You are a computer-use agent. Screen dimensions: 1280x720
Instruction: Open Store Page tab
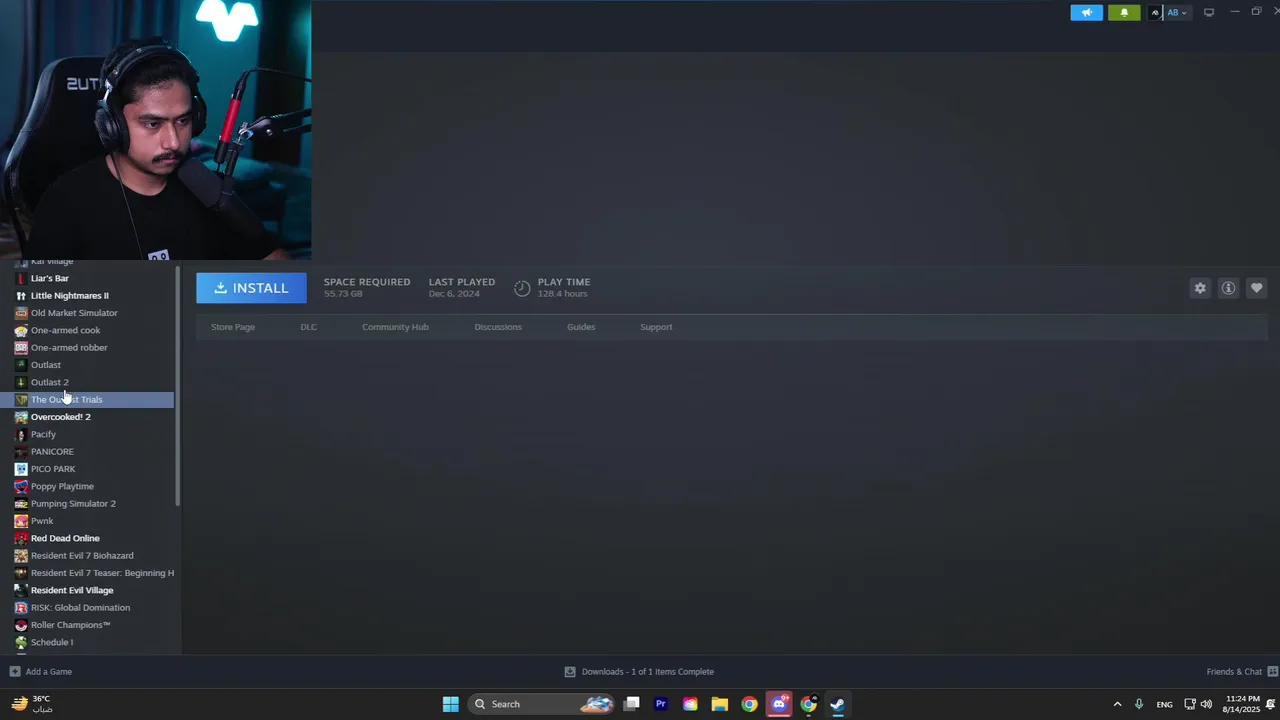pos(233,327)
